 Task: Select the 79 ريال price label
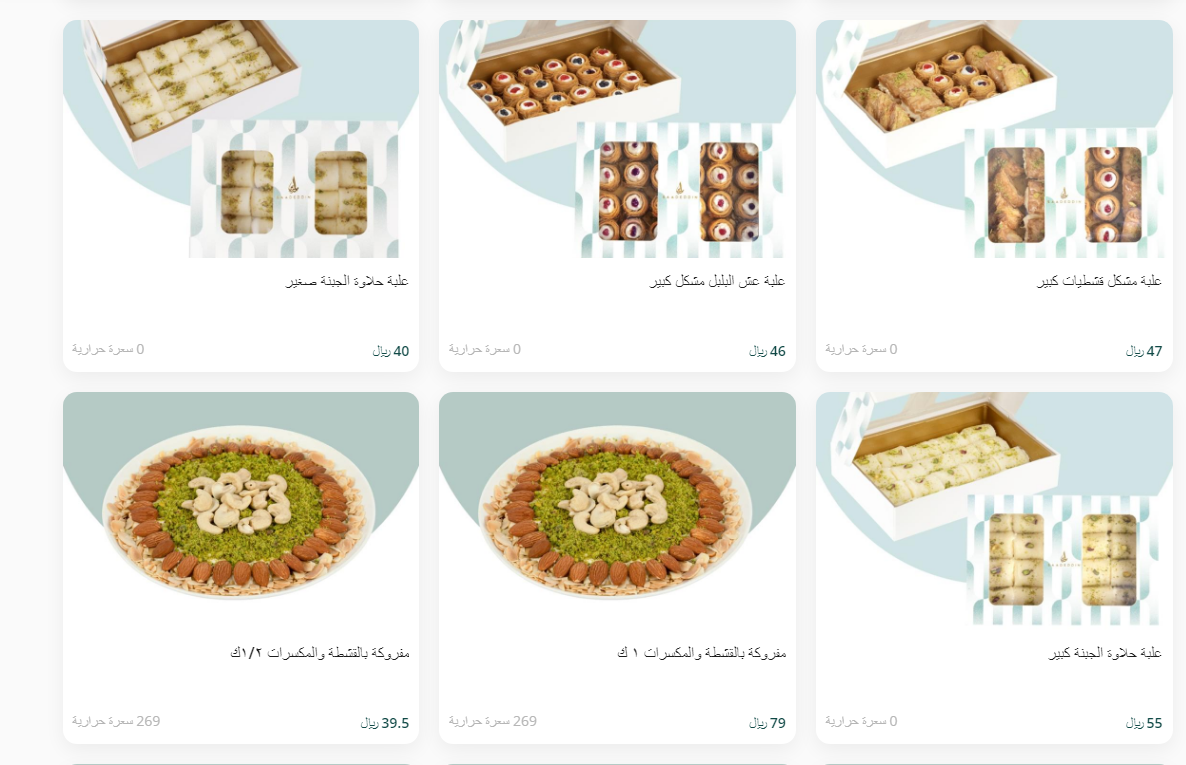pos(767,723)
